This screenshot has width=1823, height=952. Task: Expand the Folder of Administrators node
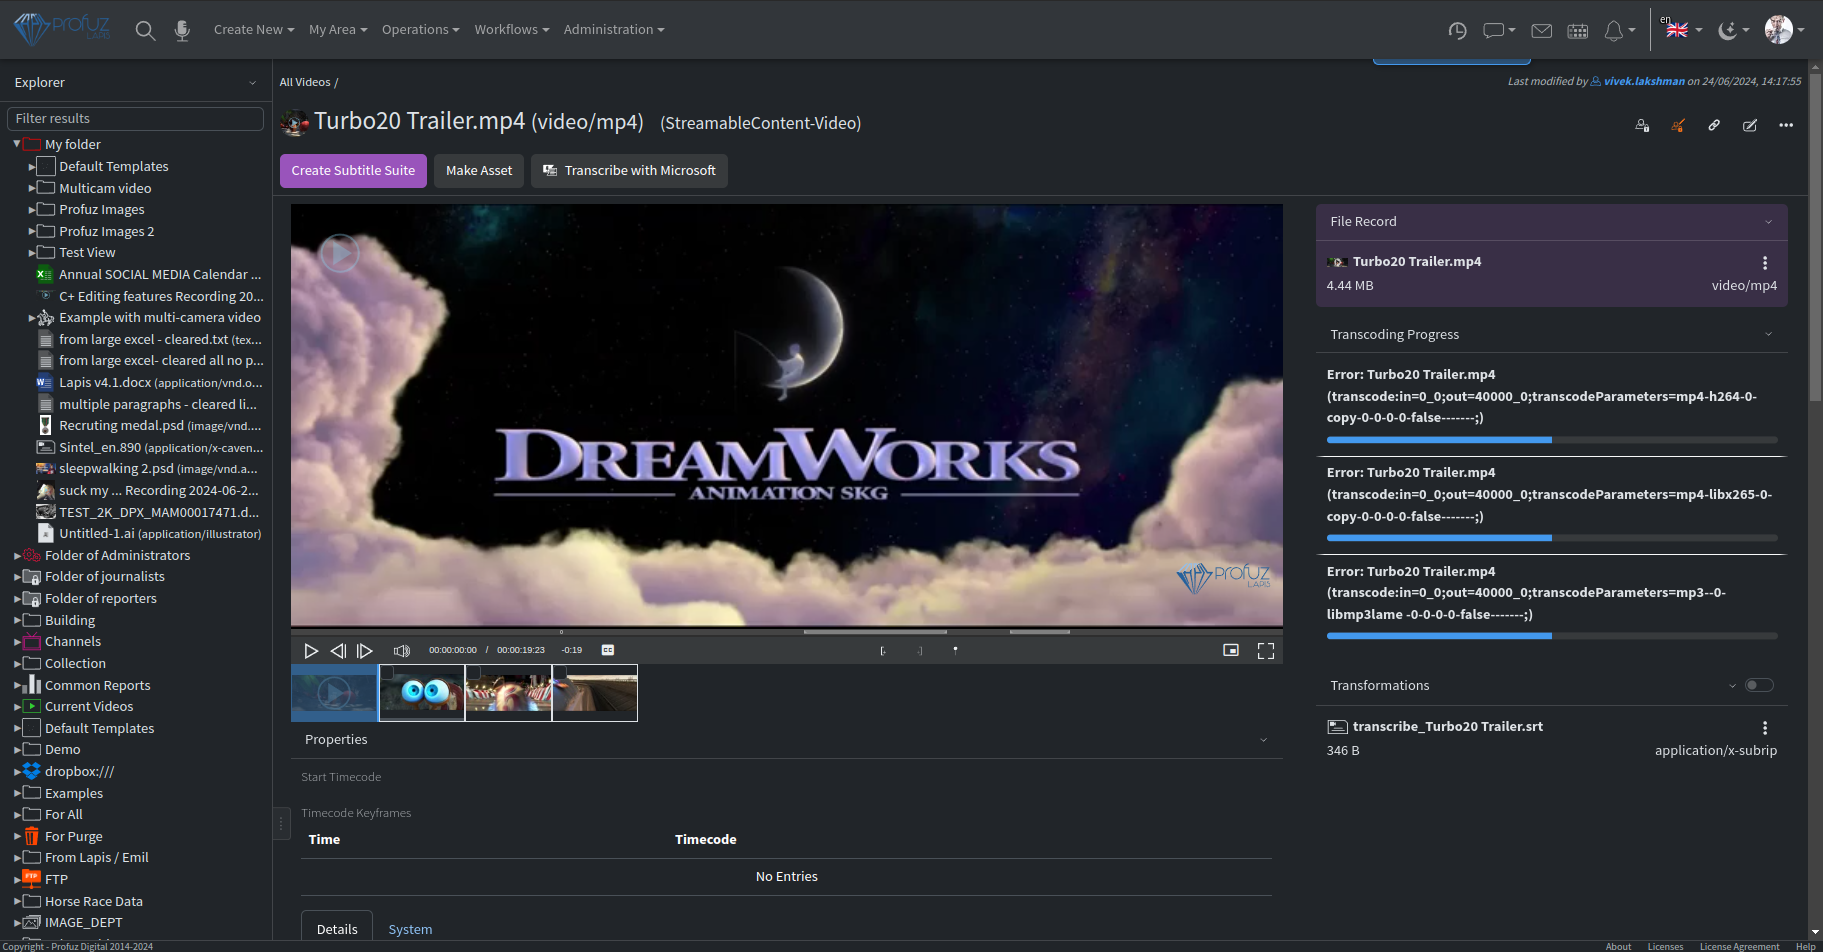tap(17, 555)
